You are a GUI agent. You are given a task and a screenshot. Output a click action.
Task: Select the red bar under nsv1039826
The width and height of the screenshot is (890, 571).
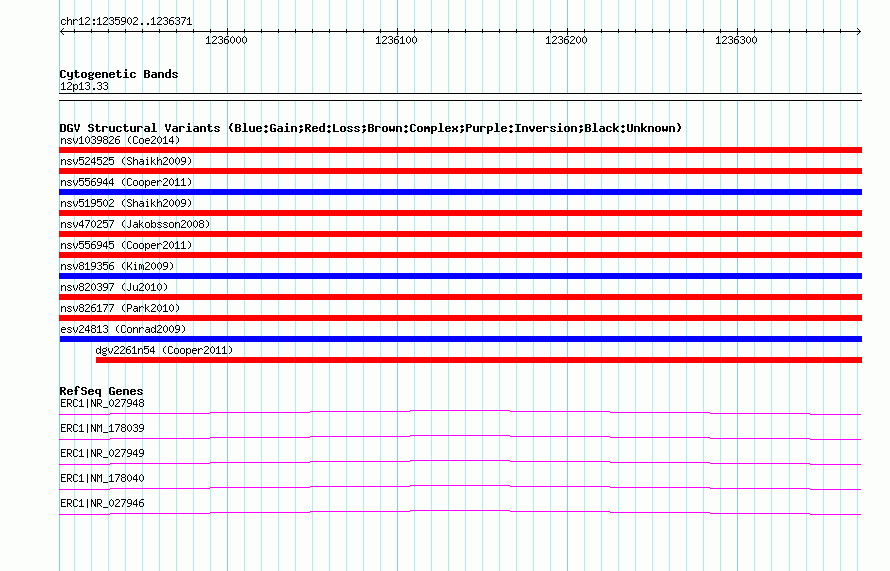[460, 150]
